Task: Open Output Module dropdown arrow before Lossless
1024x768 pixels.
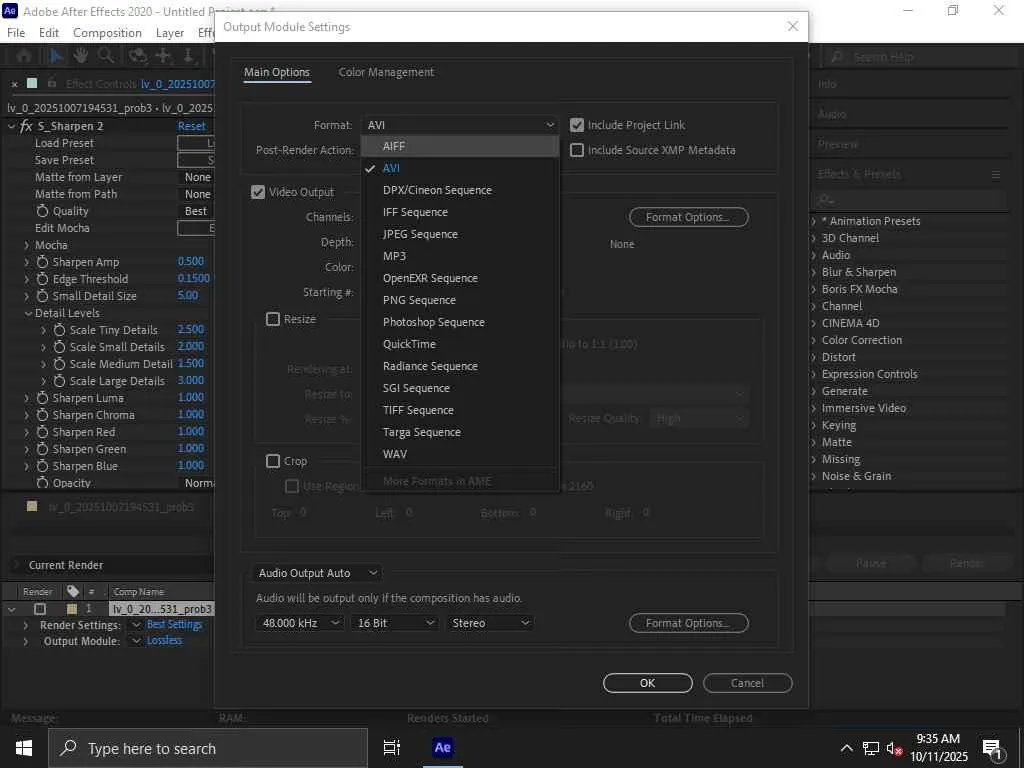Action: (x=136, y=641)
